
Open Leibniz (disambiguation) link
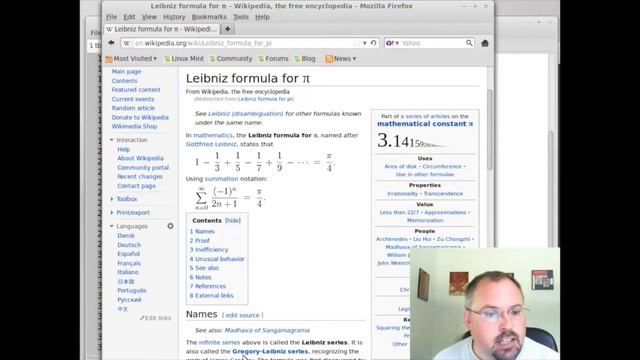coord(245,113)
